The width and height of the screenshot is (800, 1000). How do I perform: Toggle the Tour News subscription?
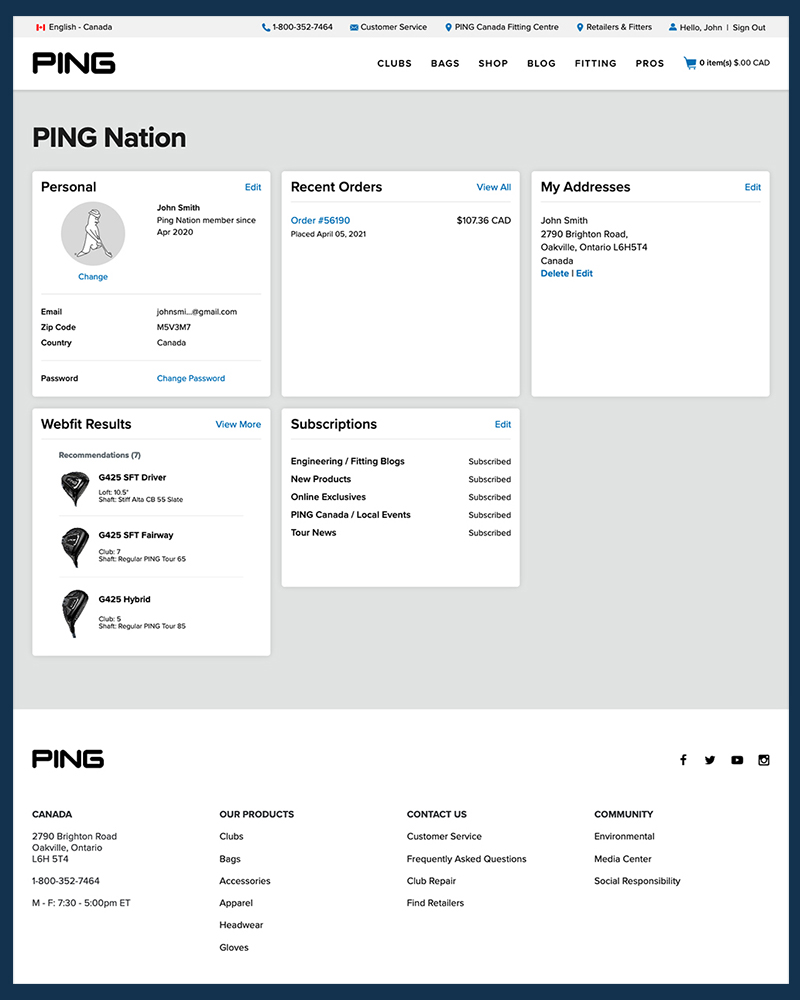pyautogui.click(x=489, y=533)
